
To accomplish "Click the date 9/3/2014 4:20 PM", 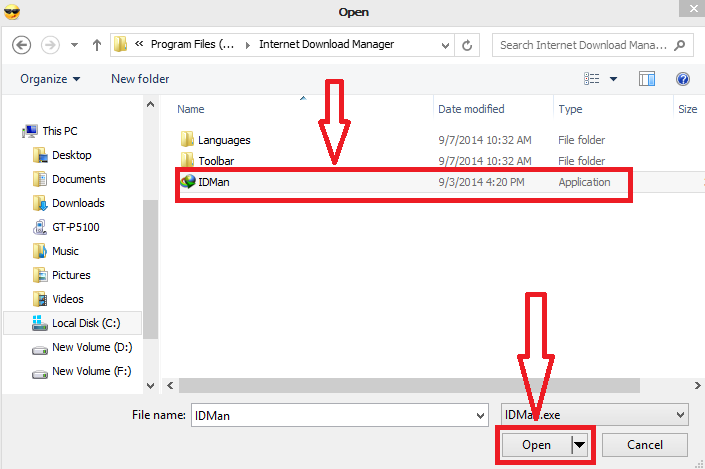I will click(x=481, y=182).
